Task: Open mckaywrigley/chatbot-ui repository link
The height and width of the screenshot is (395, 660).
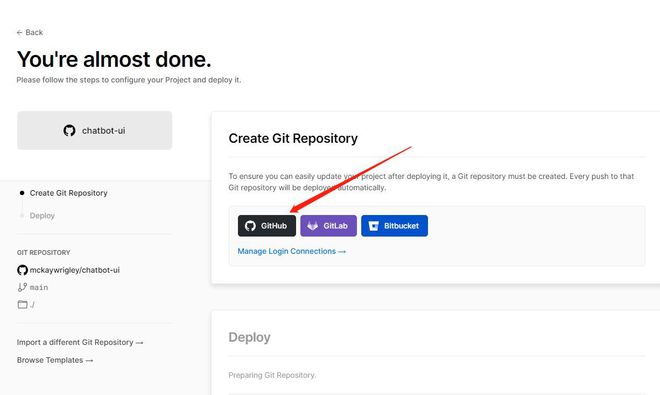Action: 75,270
